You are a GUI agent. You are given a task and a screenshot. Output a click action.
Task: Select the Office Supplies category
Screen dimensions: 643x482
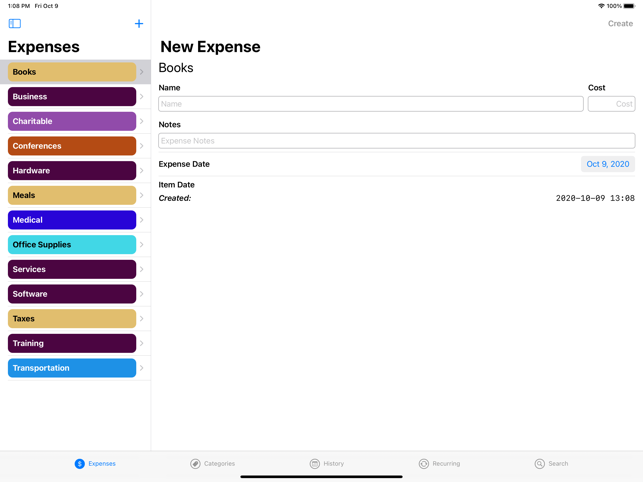point(72,244)
